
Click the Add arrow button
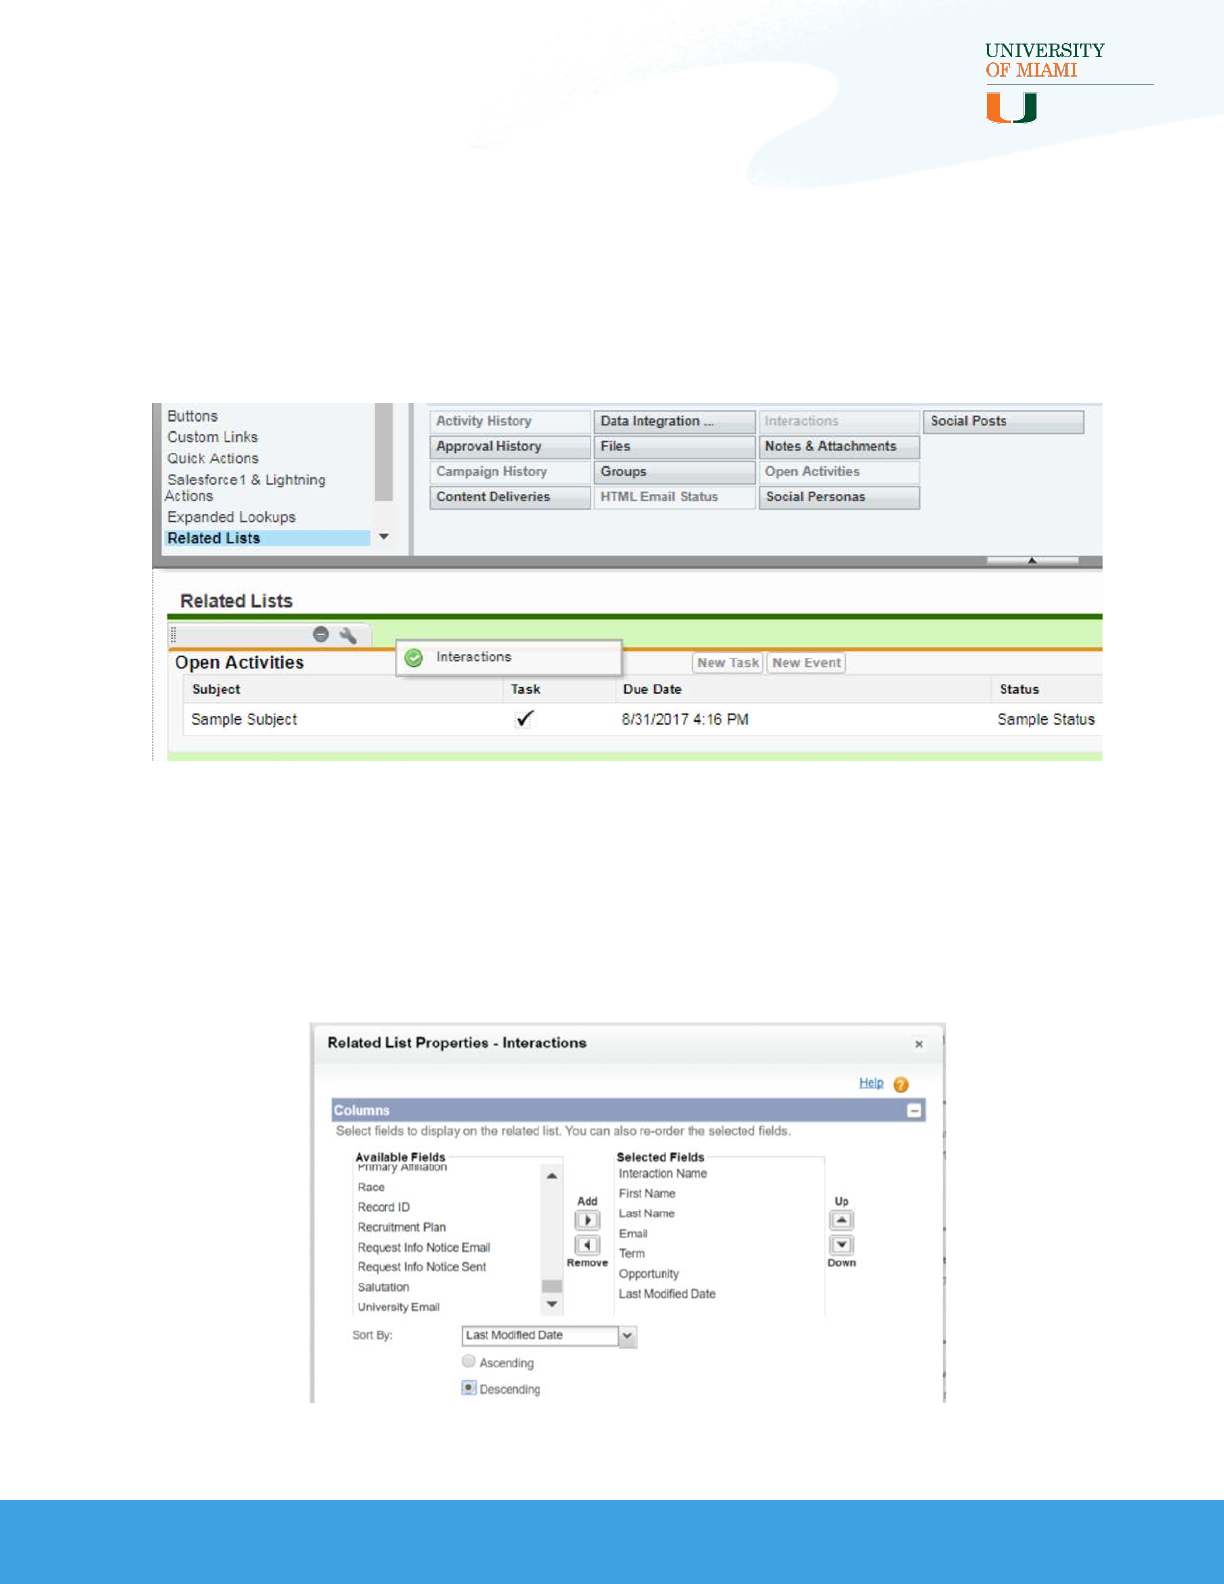click(x=587, y=1220)
